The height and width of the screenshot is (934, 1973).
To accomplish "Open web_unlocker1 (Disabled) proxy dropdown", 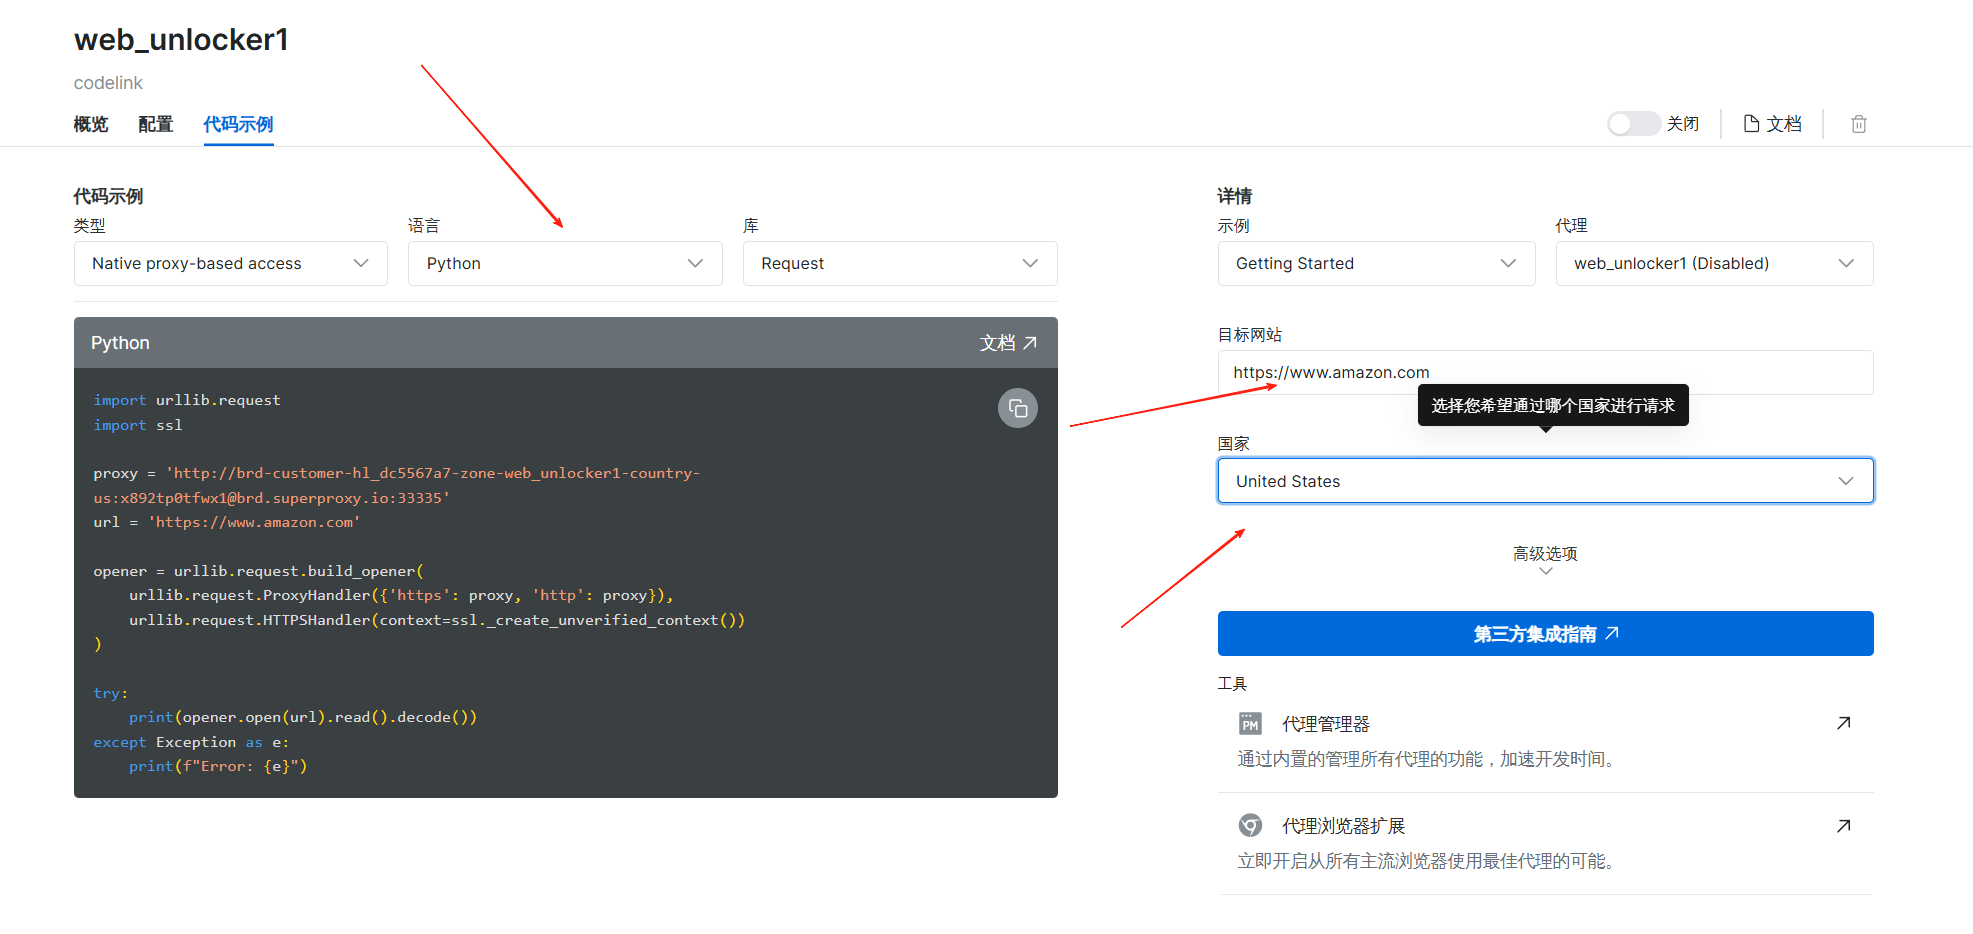I will click(1713, 264).
